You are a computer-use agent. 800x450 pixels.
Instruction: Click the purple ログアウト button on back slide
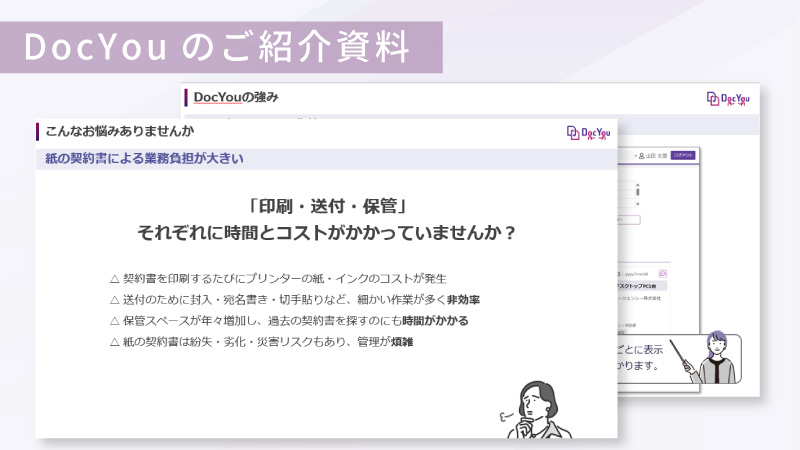coord(683,155)
